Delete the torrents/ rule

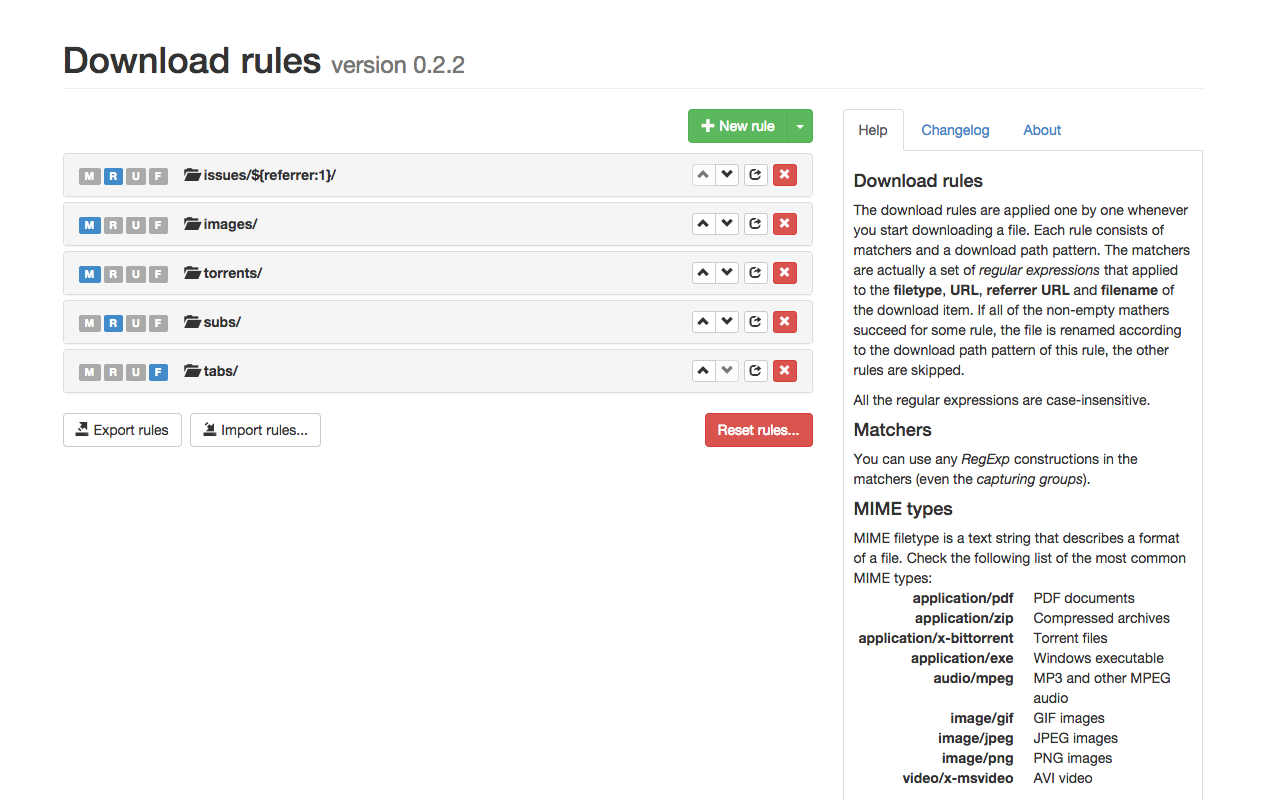[x=785, y=272]
